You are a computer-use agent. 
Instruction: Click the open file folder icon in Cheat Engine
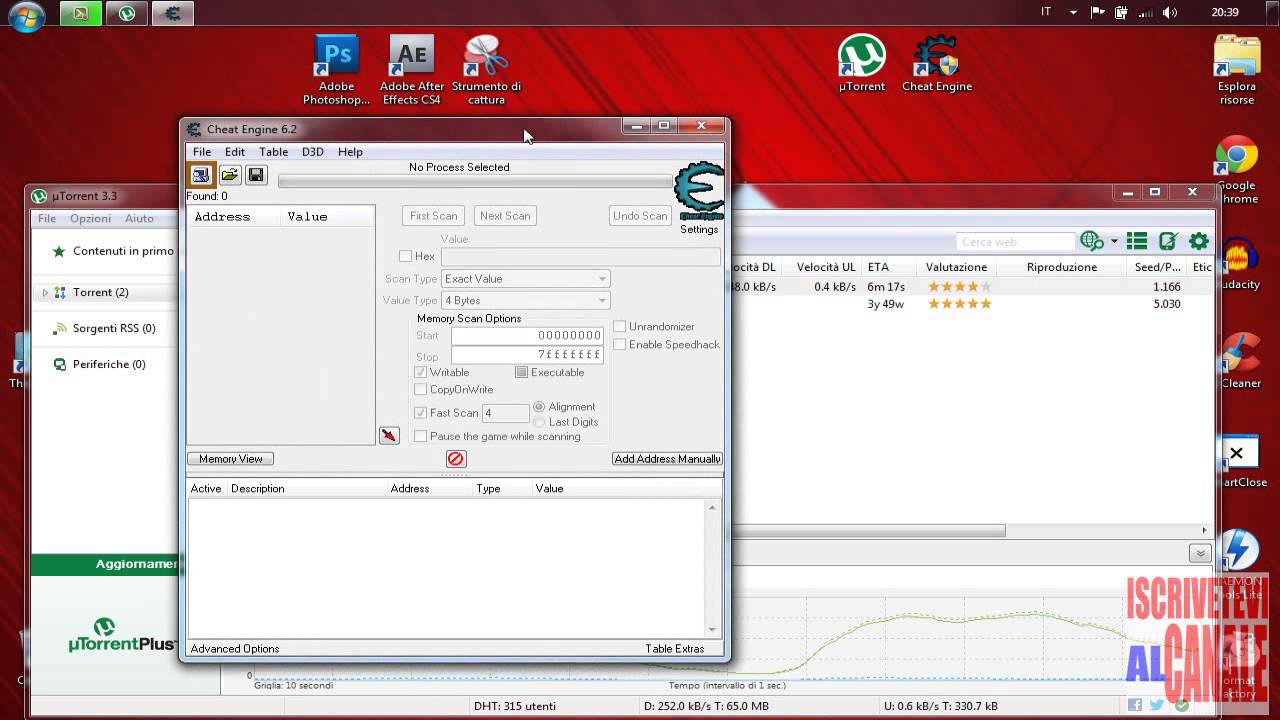[x=229, y=175]
